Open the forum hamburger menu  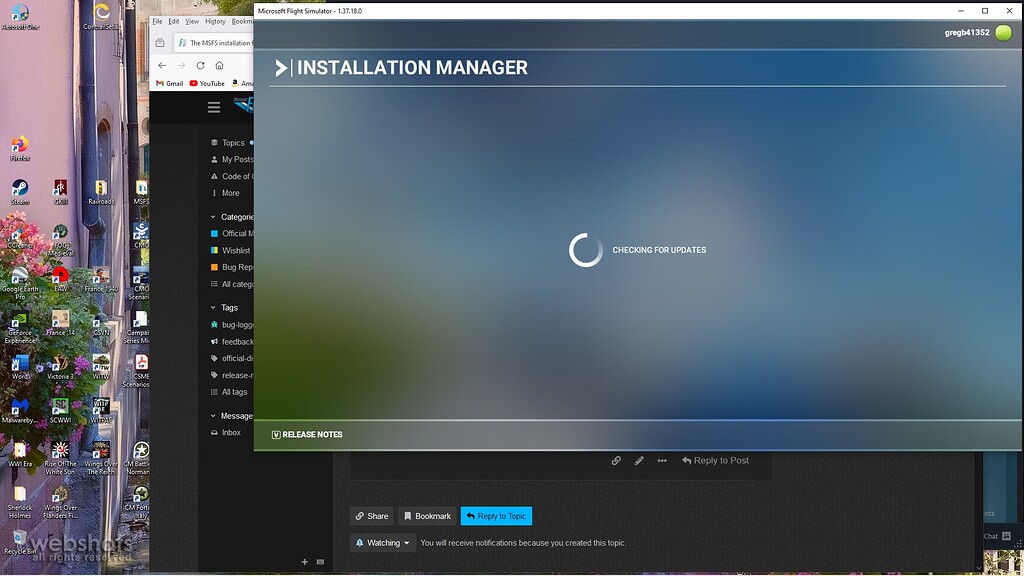[x=213, y=107]
